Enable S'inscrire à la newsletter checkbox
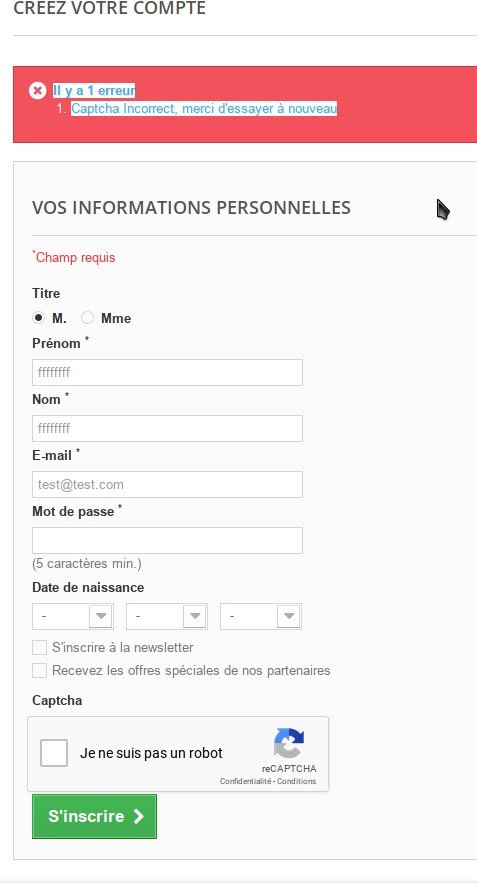 coord(39,648)
